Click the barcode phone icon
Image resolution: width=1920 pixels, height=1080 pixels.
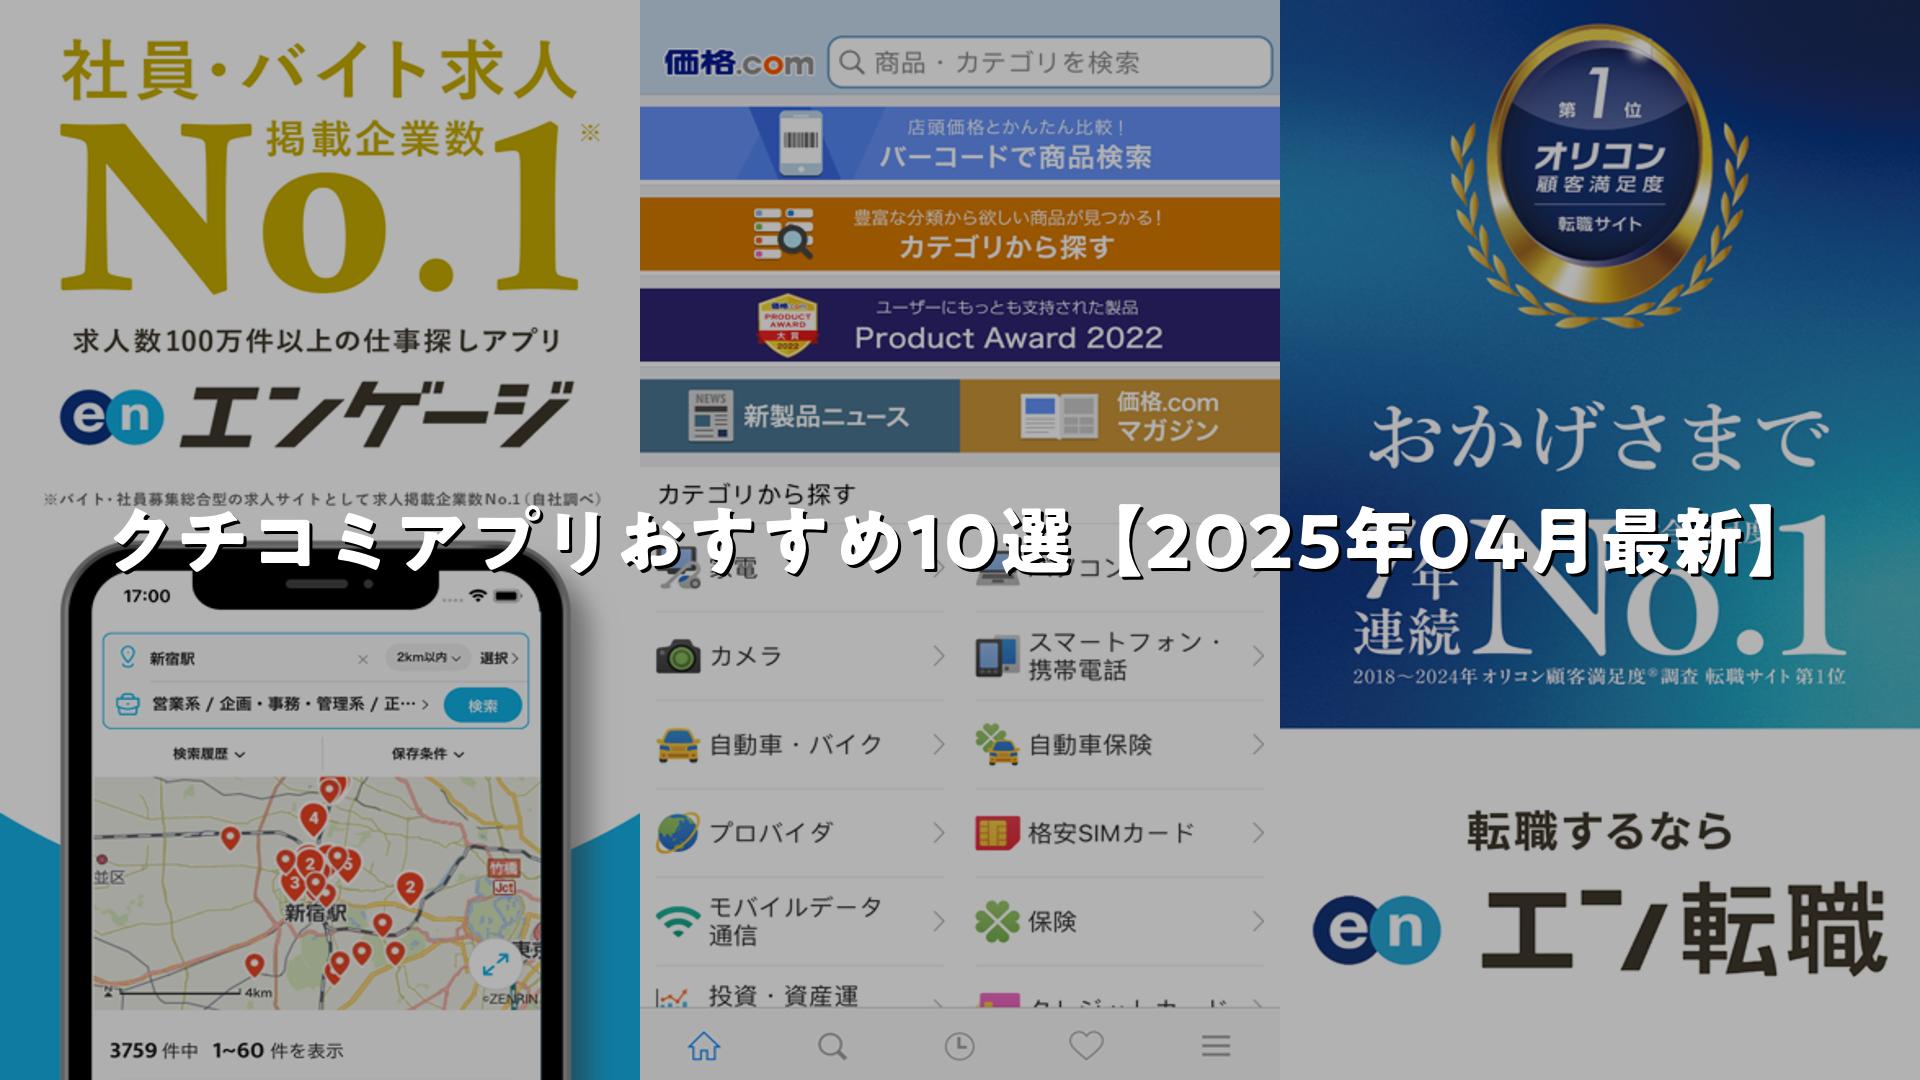(800, 143)
